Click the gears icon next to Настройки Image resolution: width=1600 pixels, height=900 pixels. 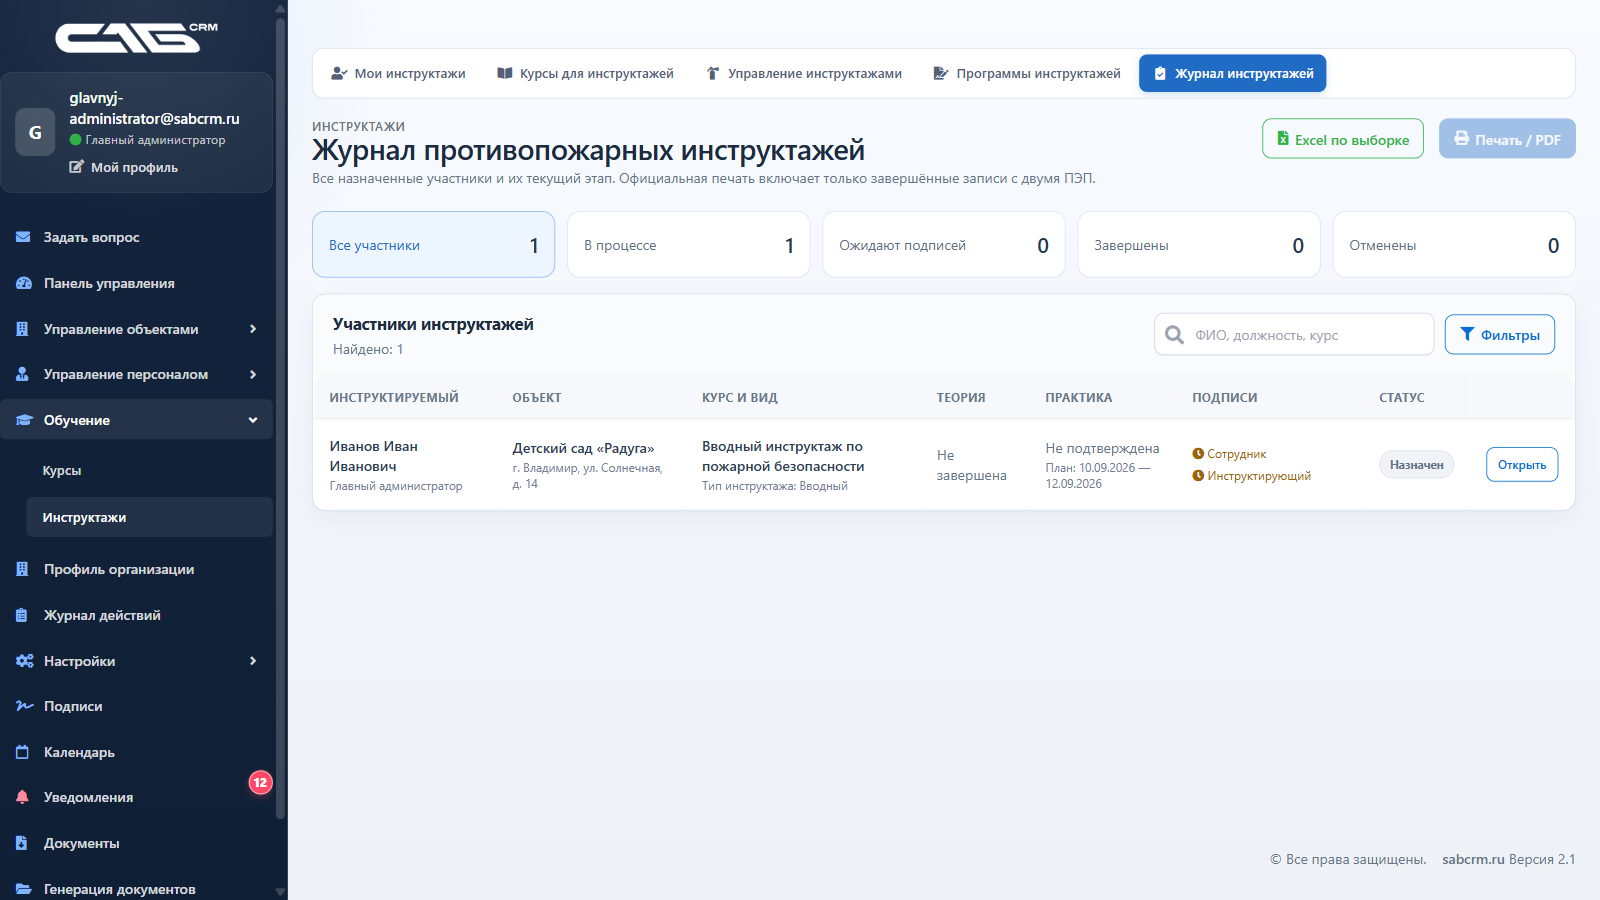pyautogui.click(x=24, y=661)
